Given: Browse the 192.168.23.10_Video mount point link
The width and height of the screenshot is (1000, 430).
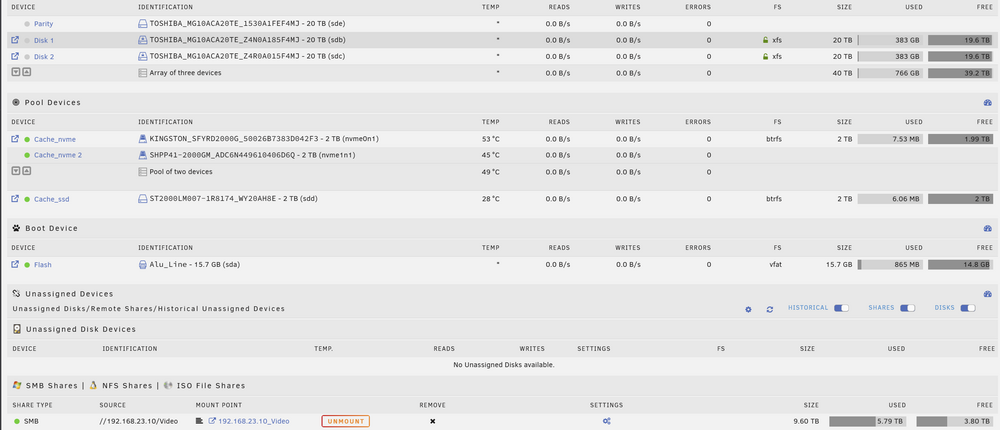Looking at the screenshot, I should click(x=254, y=421).
